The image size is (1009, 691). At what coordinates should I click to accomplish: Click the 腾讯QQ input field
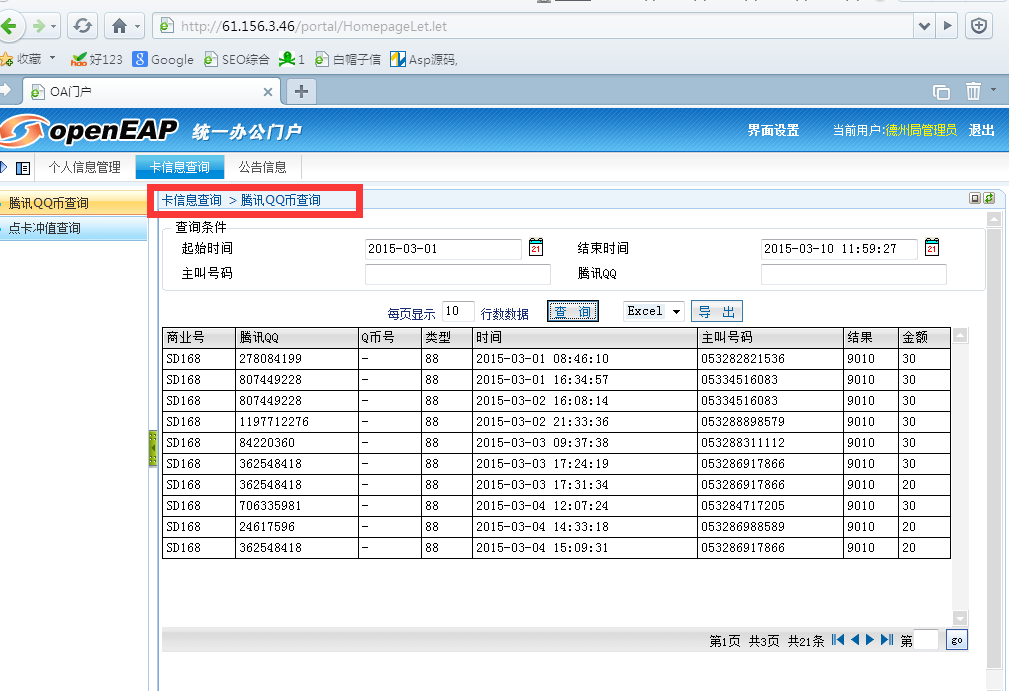tap(853, 274)
